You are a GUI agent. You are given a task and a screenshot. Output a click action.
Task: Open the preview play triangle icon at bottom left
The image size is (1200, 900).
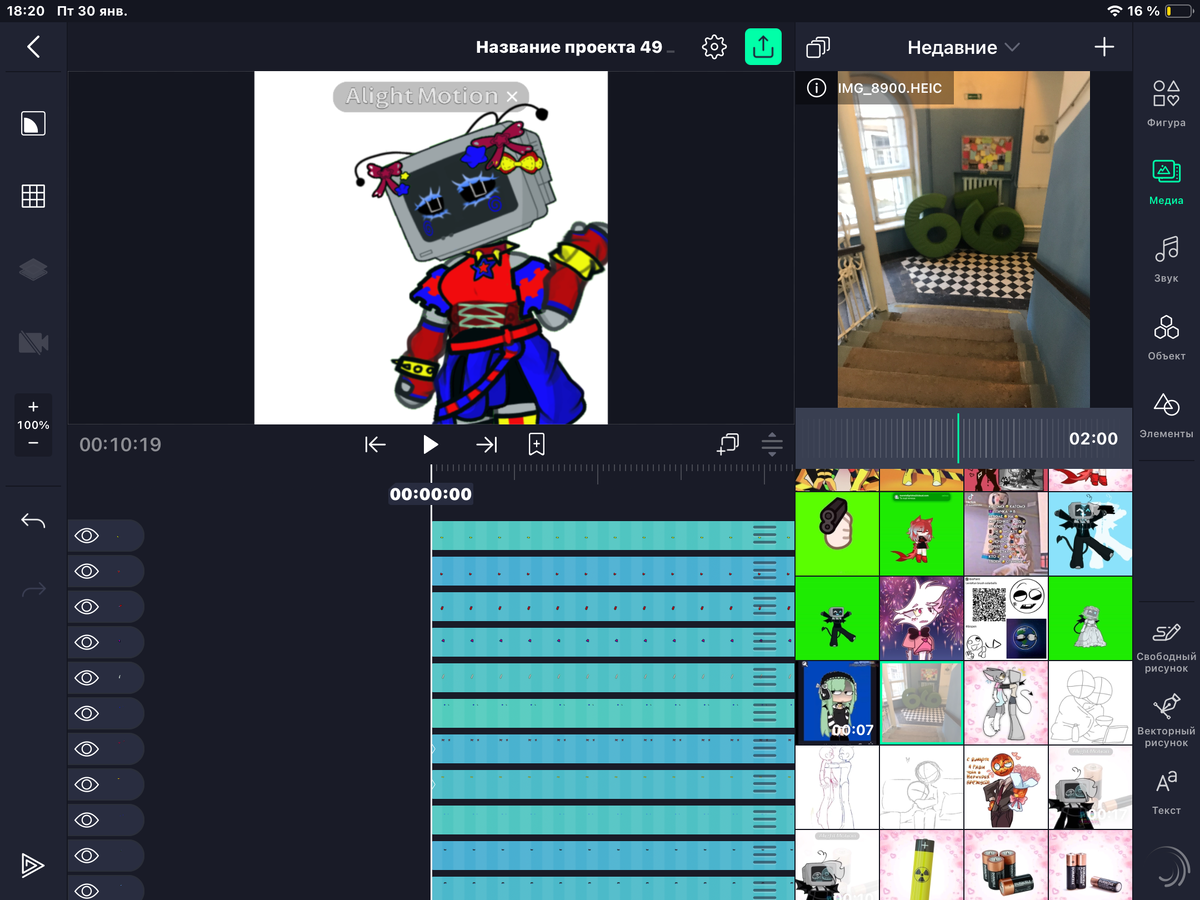click(x=33, y=865)
